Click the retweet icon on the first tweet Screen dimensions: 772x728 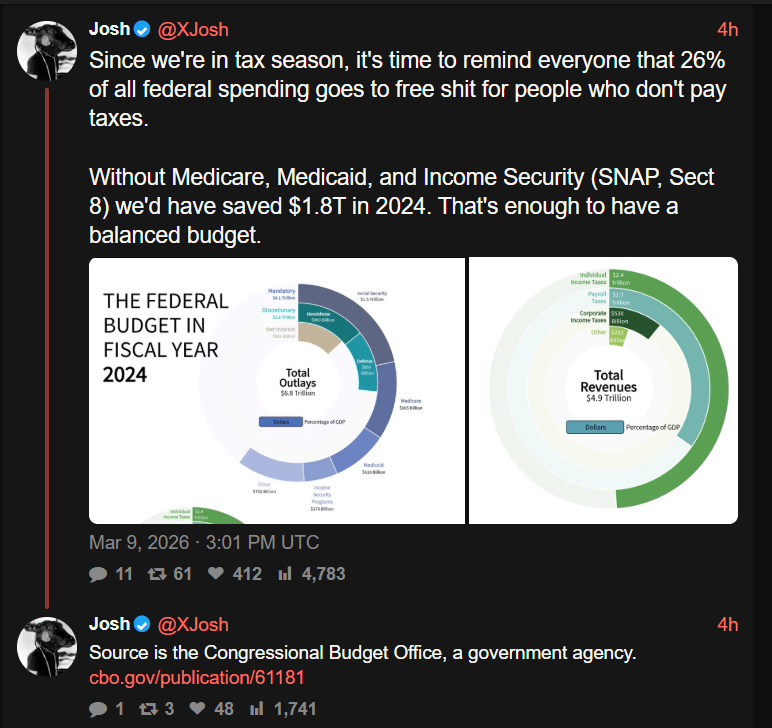tap(155, 574)
